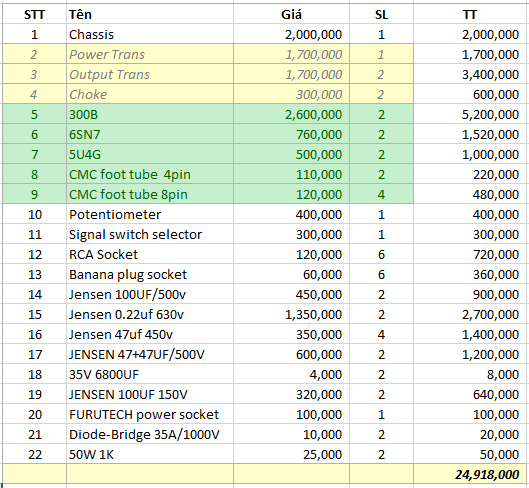
Task: Click Jensen 0.22uf 630v price cell
Action: [x=291, y=314]
